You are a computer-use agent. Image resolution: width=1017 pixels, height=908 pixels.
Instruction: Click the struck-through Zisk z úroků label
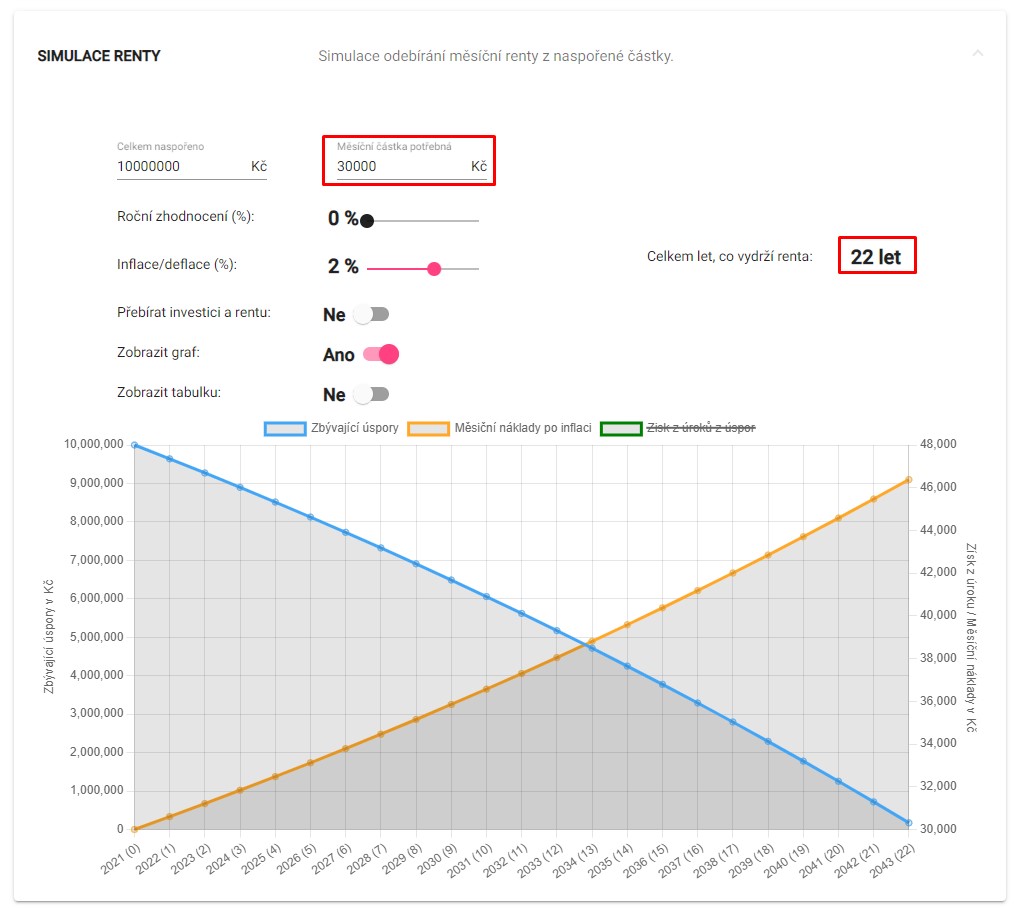point(703,428)
